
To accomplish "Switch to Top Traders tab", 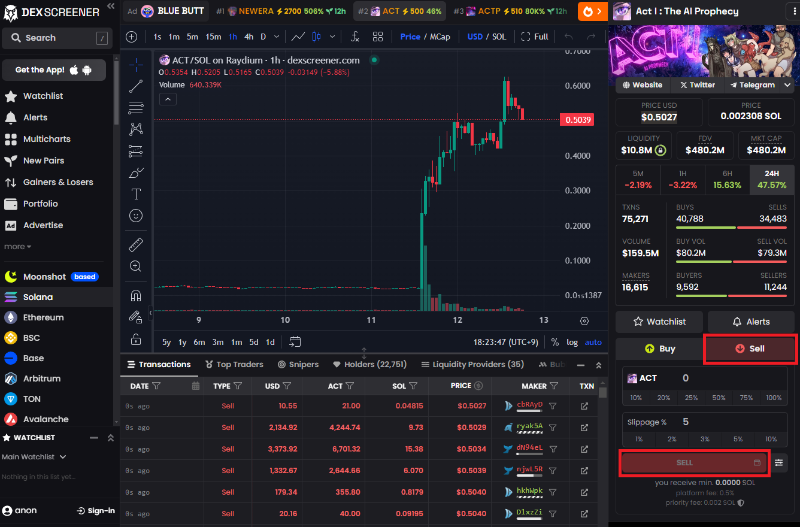I will click(235, 364).
